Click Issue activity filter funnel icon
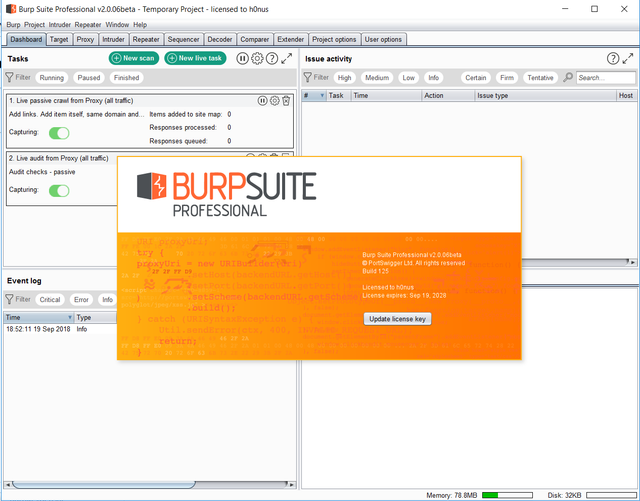Image resolution: width=640 pixels, height=501 pixels. pyautogui.click(x=307, y=77)
